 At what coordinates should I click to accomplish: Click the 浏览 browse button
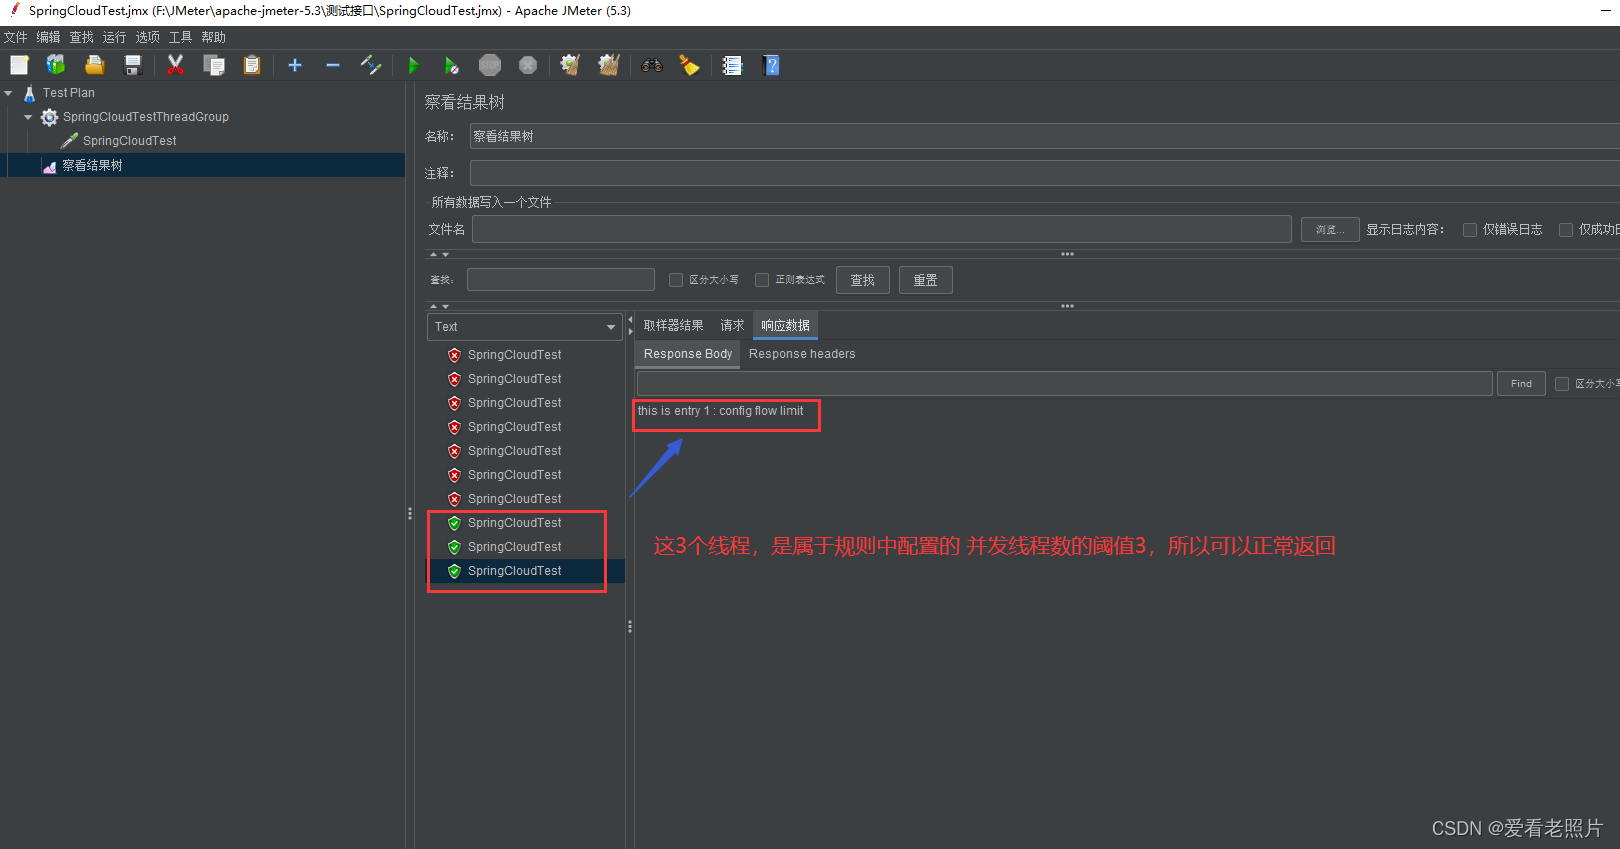pyautogui.click(x=1330, y=230)
